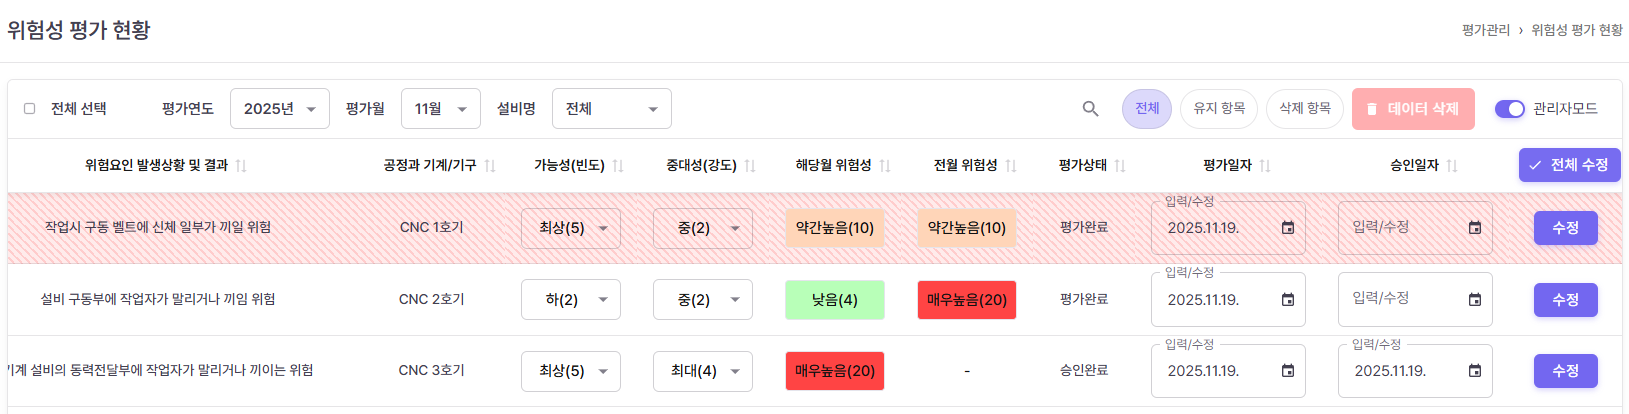Click the 전체 수정 button
This screenshot has height=414, width=1629.
pyautogui.click(x=1569, y=165)
